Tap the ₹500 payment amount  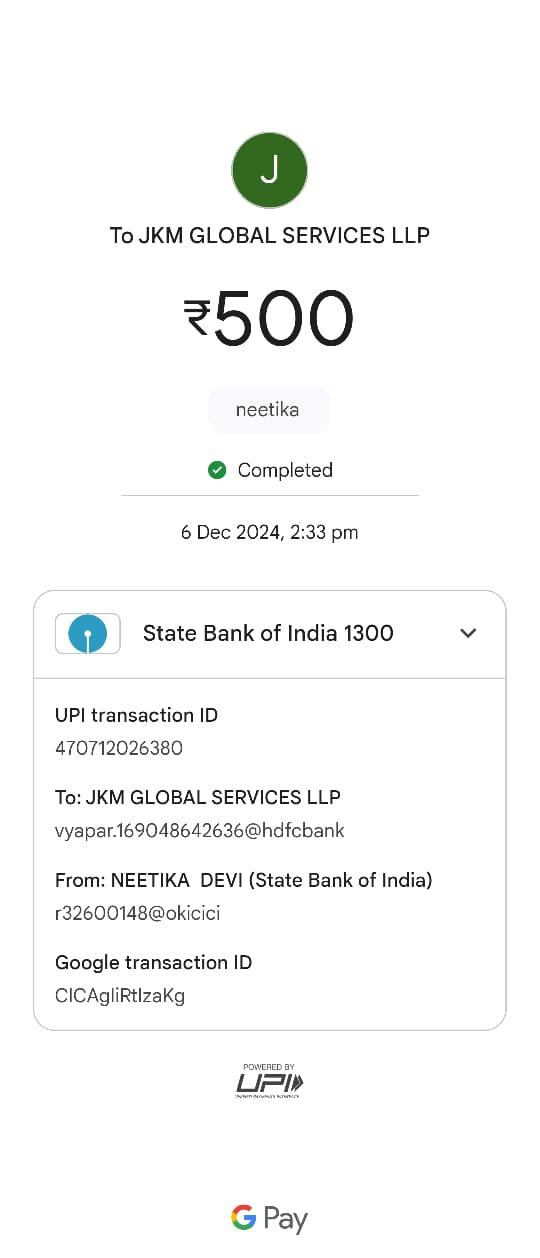click(x=269, y=318)
